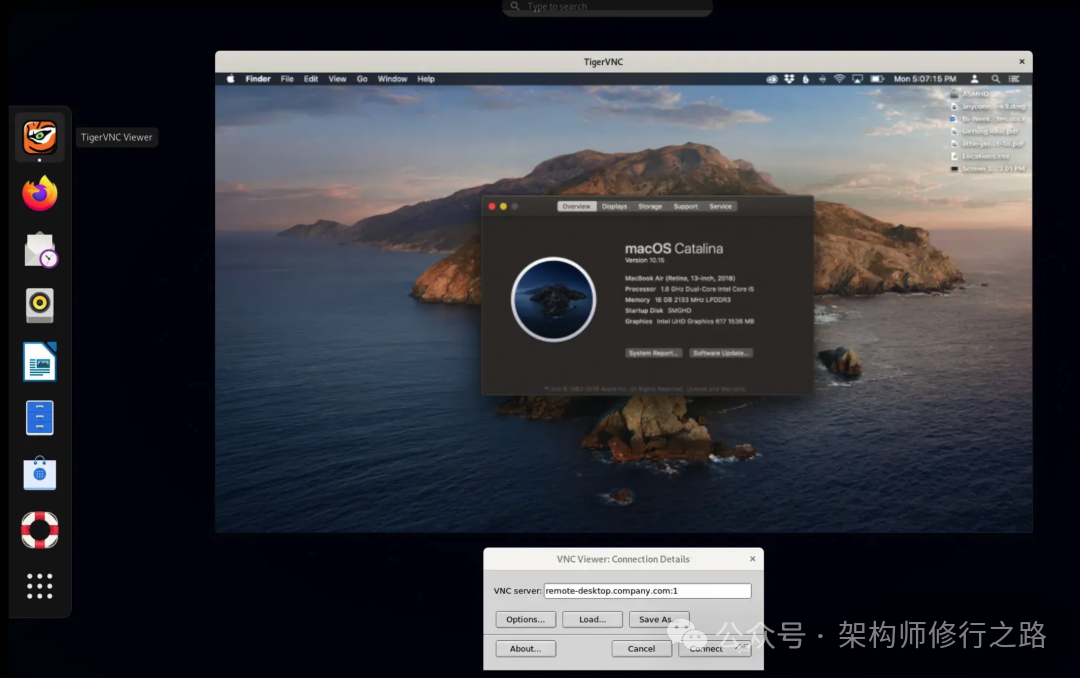Open TigerVNC Viewer from the dock

(39, 137)
